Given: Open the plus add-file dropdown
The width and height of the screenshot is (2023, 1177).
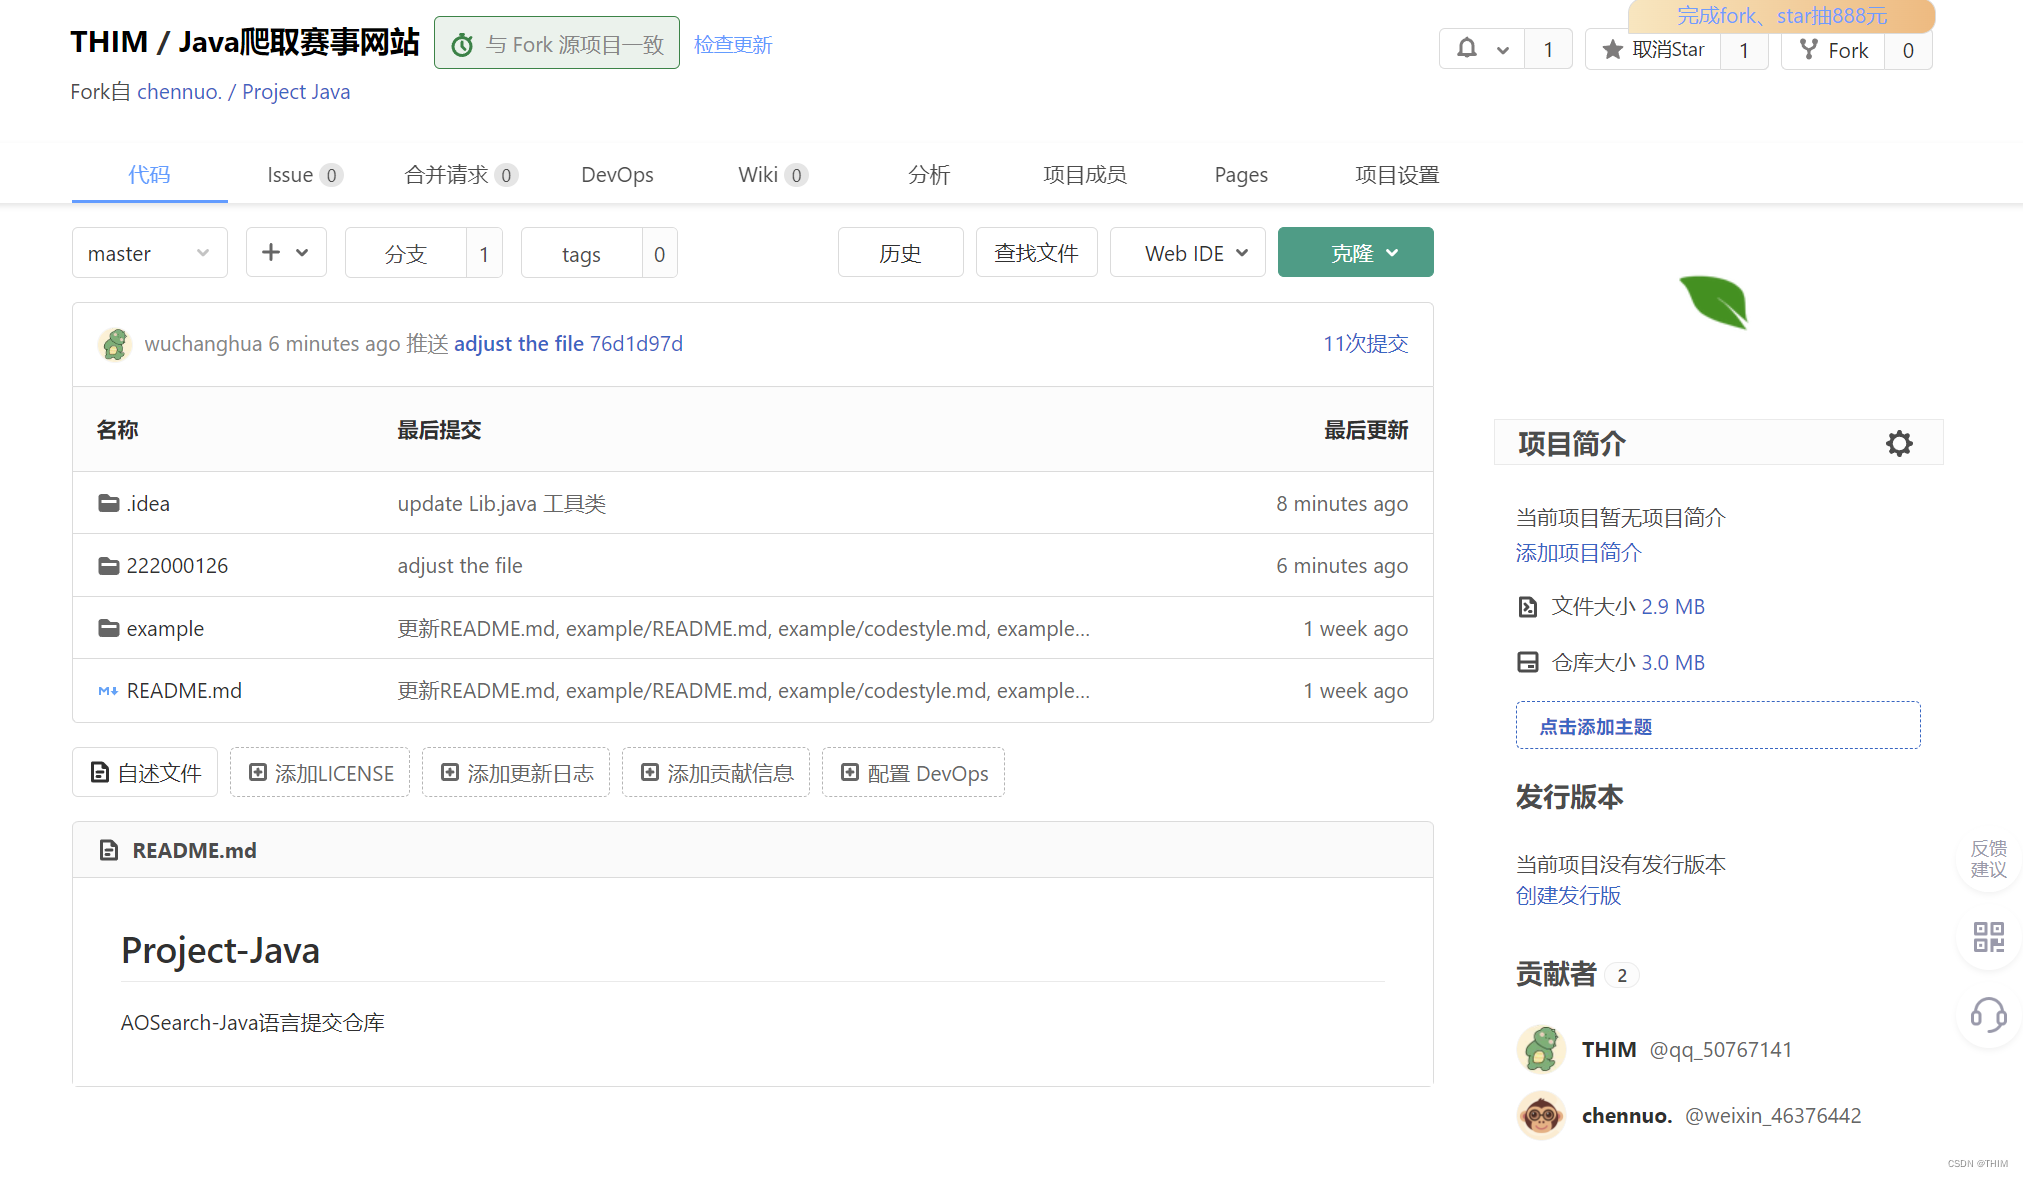Looking at the screenshot, I should coord(286,253).
